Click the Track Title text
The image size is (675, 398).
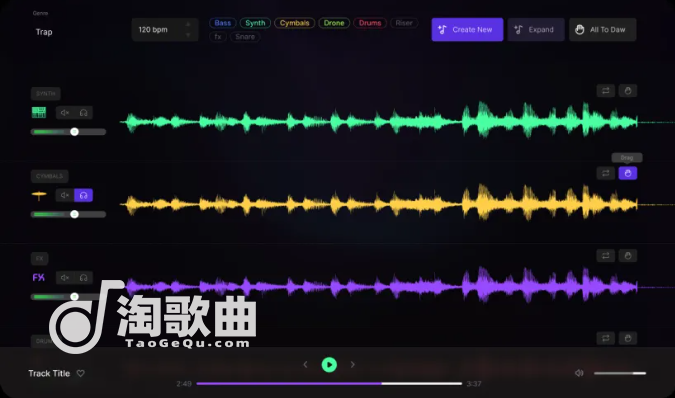coord(49,373)
